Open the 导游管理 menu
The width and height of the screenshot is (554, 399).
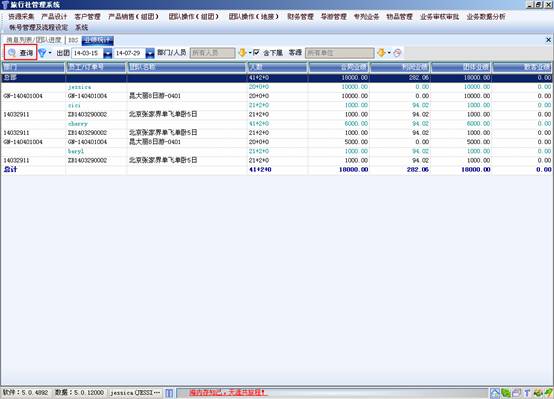click(x=334, y=17)
